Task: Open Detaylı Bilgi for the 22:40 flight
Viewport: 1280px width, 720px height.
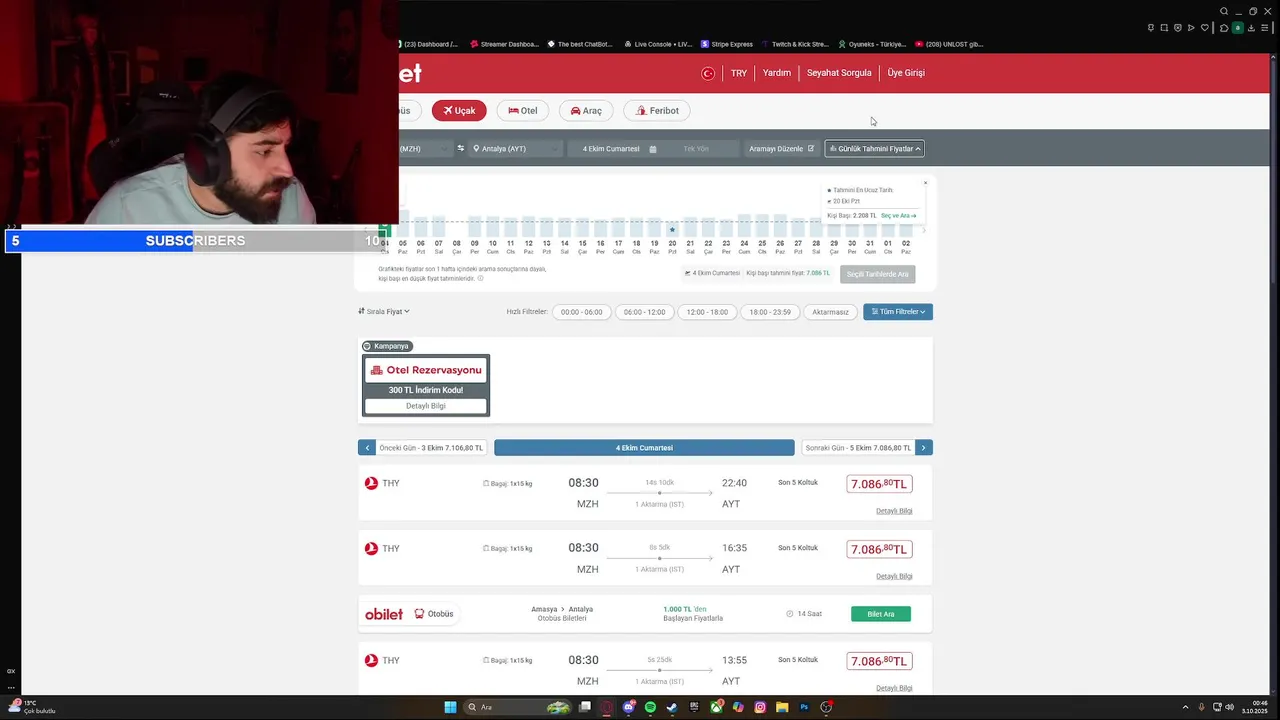Action: click(x=894, y=511)
